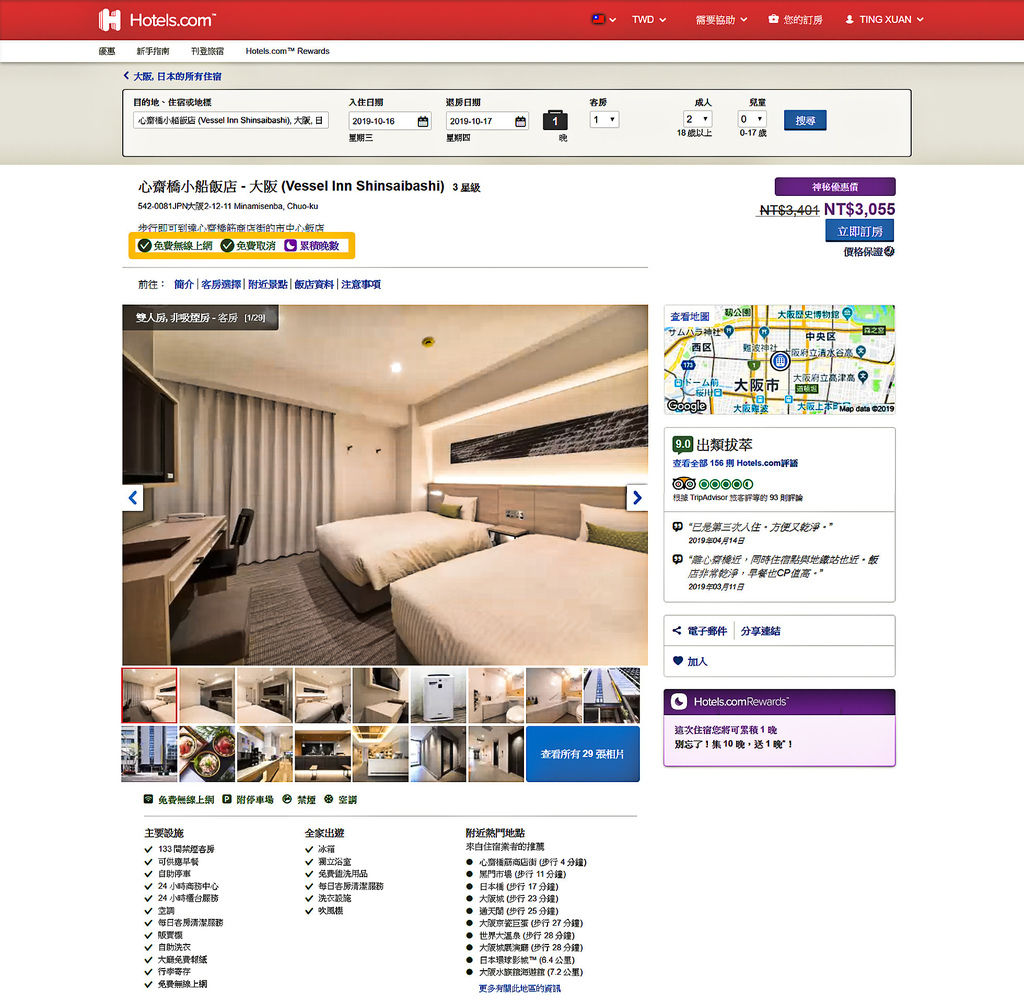1024x1002 pixels.
Task: Select the air purifier photo thumbnail
Action: pos(438,695)
